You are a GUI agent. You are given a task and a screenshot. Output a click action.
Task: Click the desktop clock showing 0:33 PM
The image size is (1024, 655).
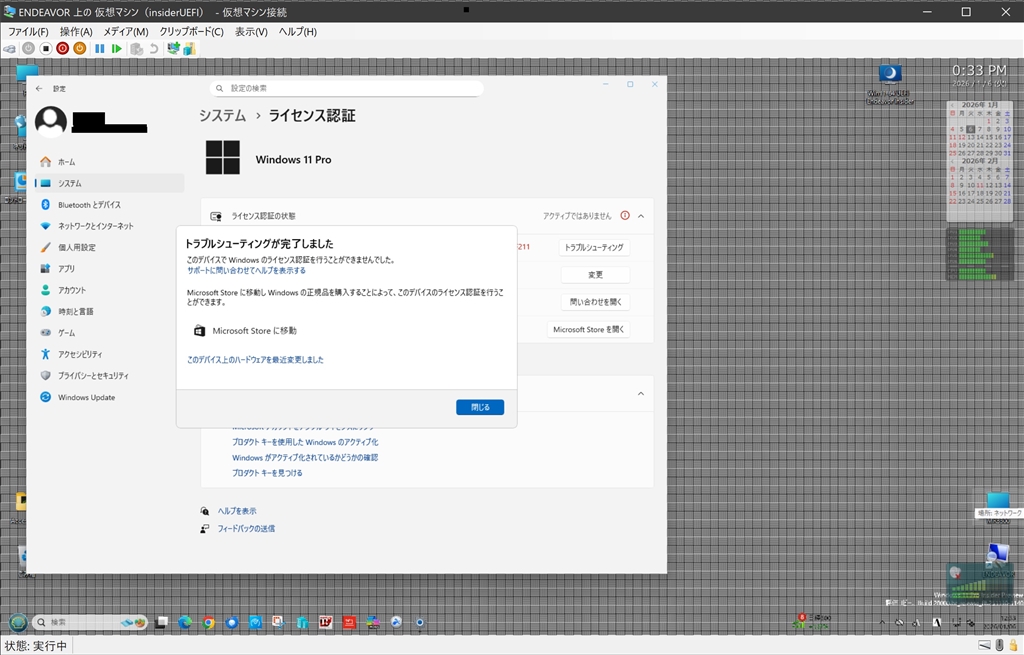978,70
